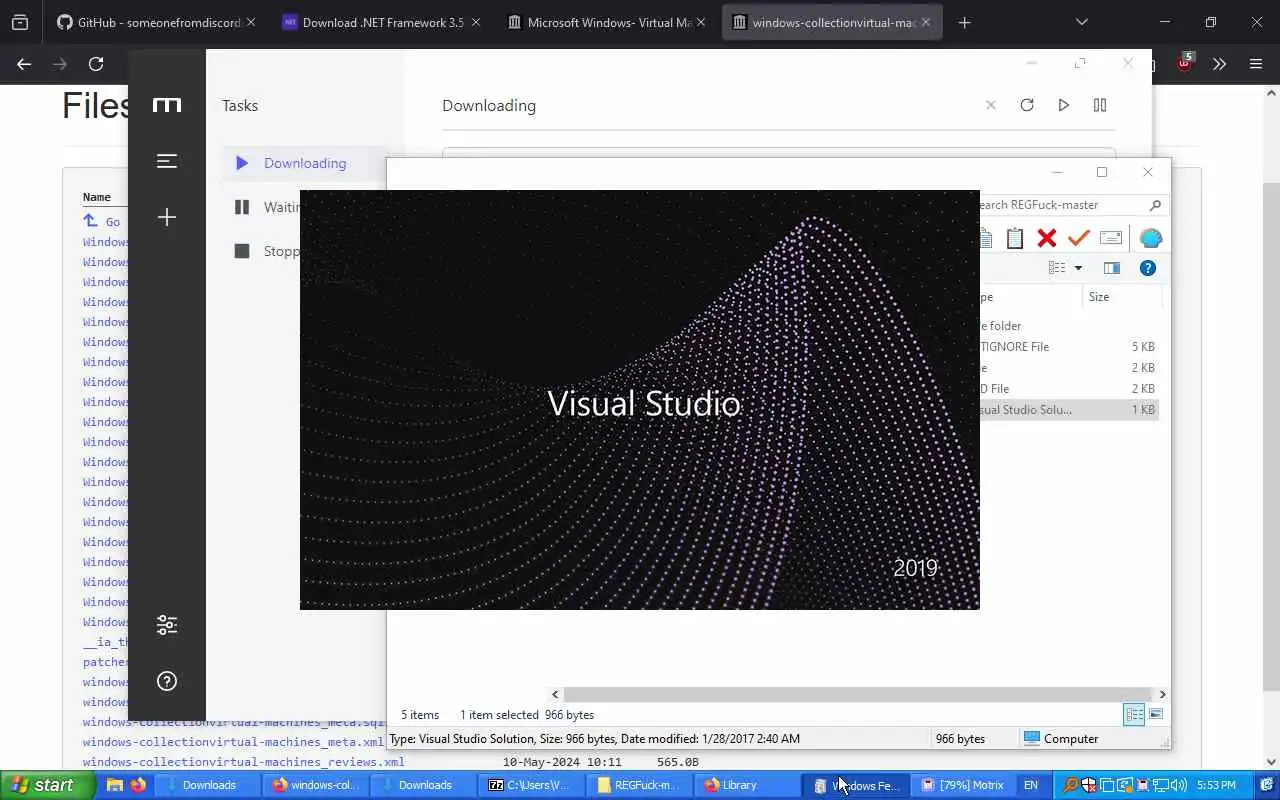The height and width of the screenshot is (800, 1280).
Task: Close the windows-collectionvirtual-machines browser tab
Action: pos(926,22)
